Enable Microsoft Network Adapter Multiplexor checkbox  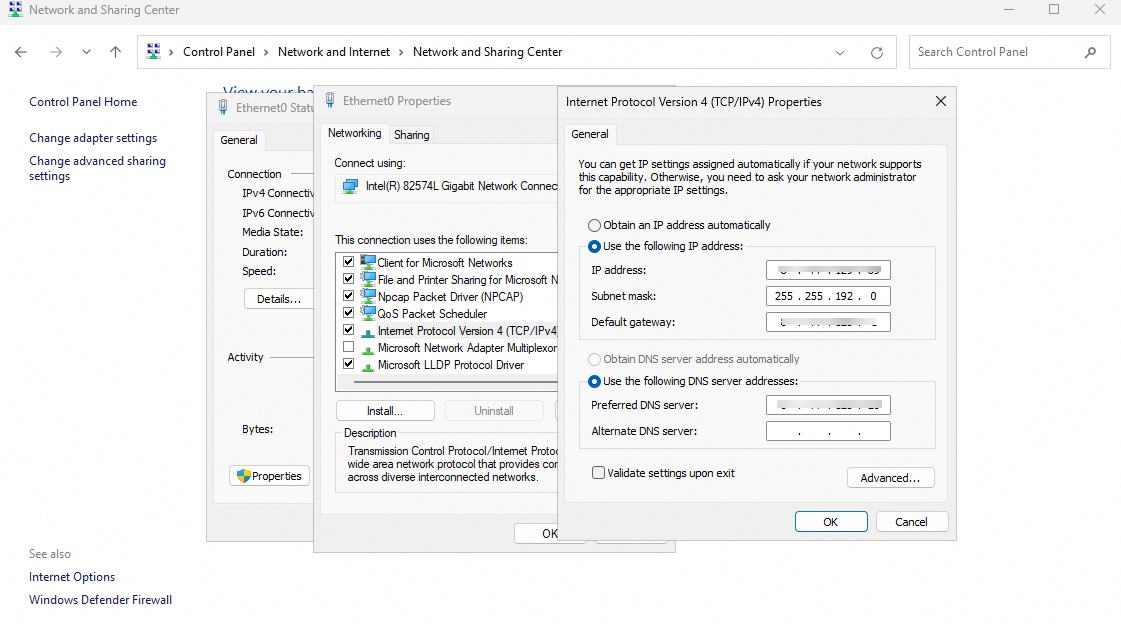(x=349, y=347)
